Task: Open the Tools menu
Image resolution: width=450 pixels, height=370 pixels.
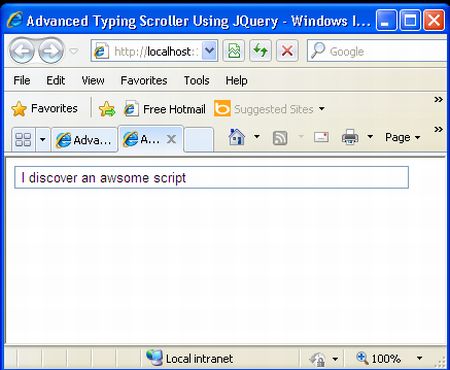Action: point(197,80)
